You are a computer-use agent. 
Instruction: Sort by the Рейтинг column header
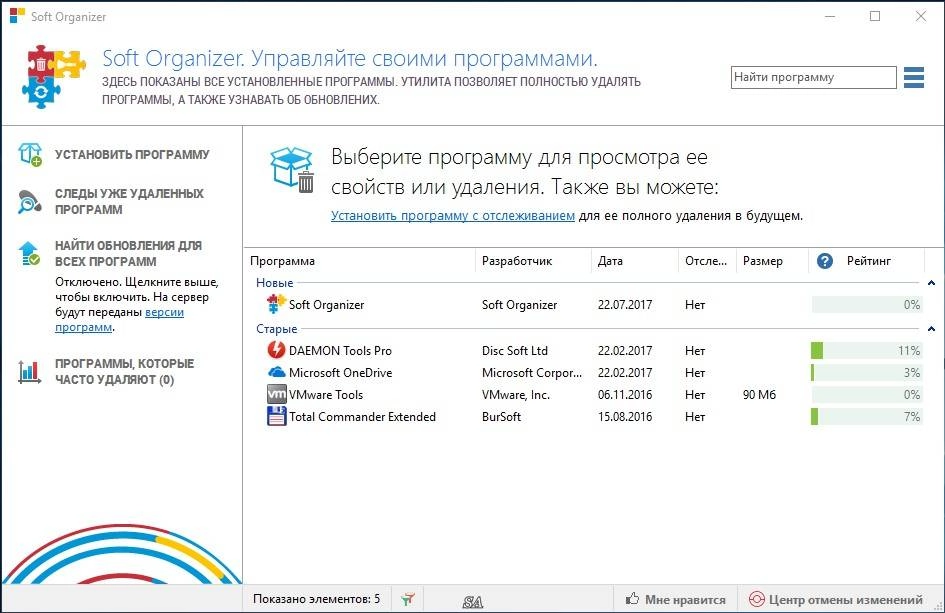tap(868, 261)
